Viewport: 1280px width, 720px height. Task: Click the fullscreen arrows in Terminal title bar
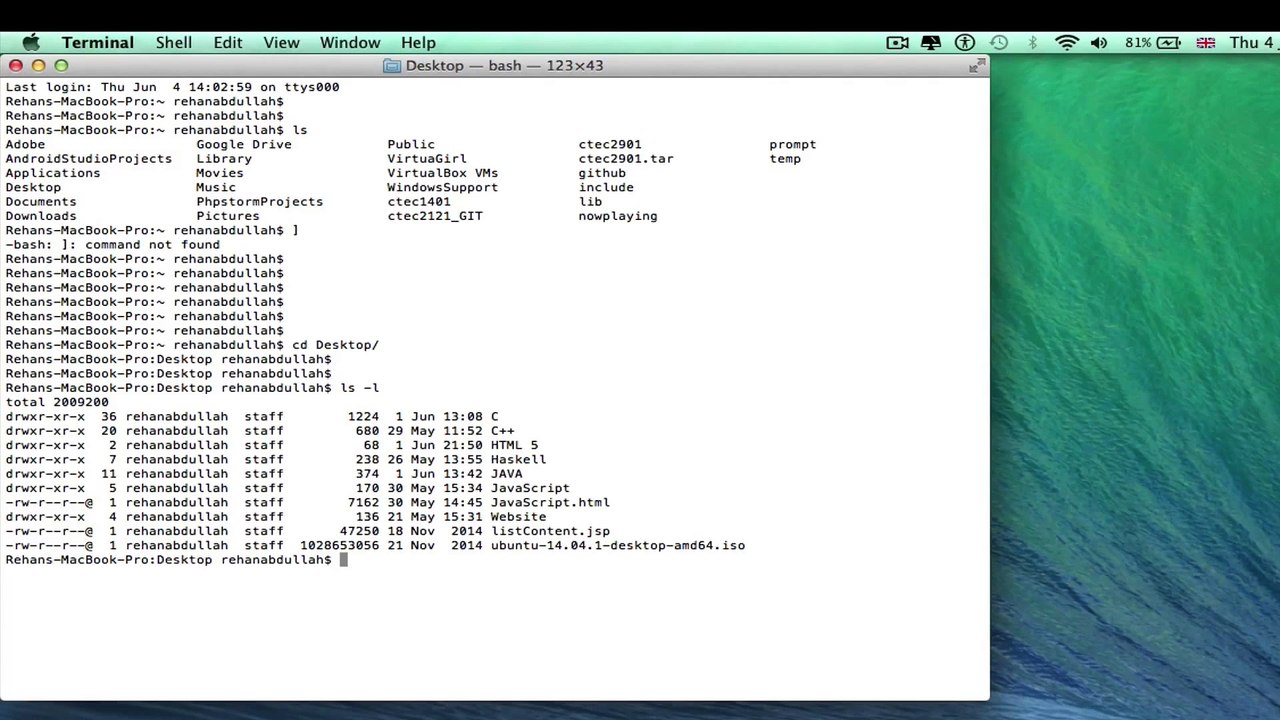pyautogui.click(x=977, y=66)
